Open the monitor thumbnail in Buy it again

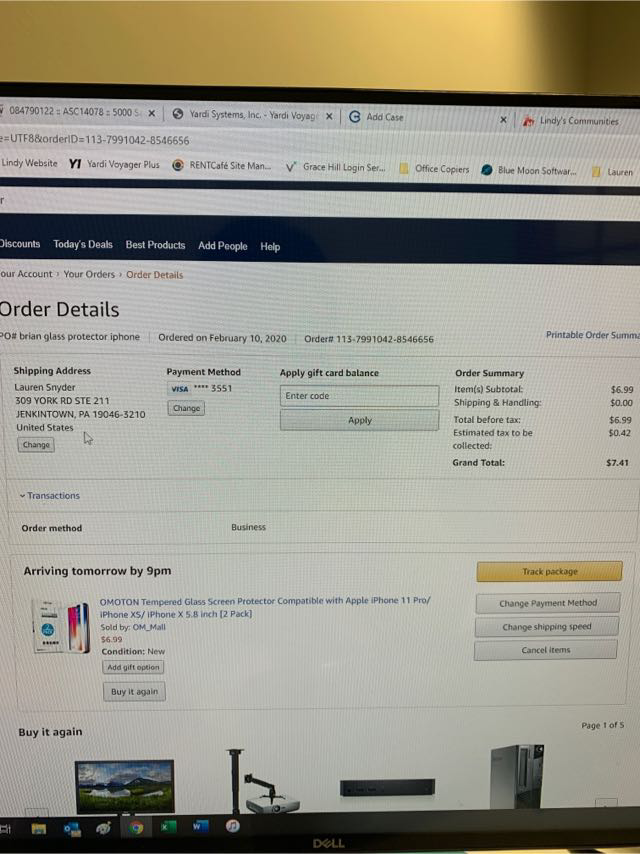pyautogui.click(x=125, y=786)
